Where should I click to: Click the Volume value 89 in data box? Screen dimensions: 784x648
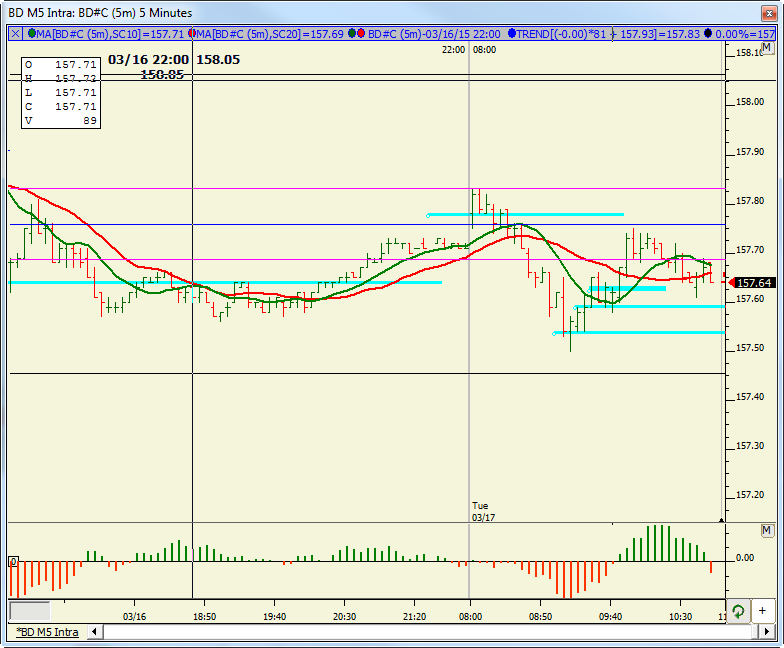pos(90,121)
